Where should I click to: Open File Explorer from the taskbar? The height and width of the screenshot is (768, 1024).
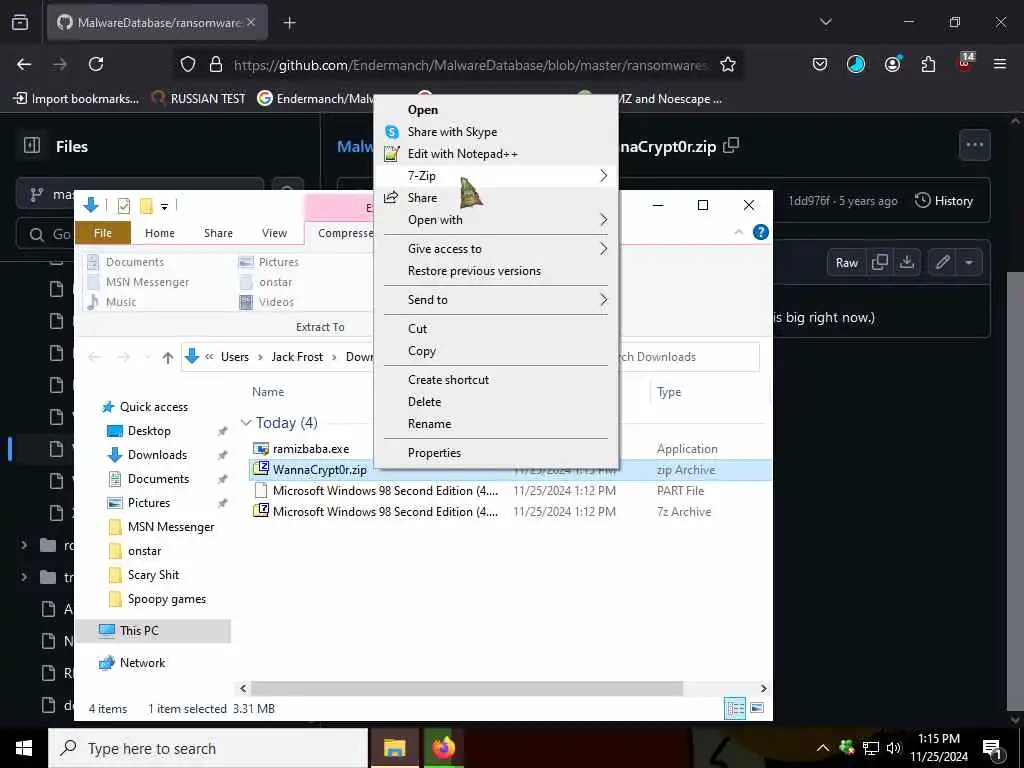point(394,748)
